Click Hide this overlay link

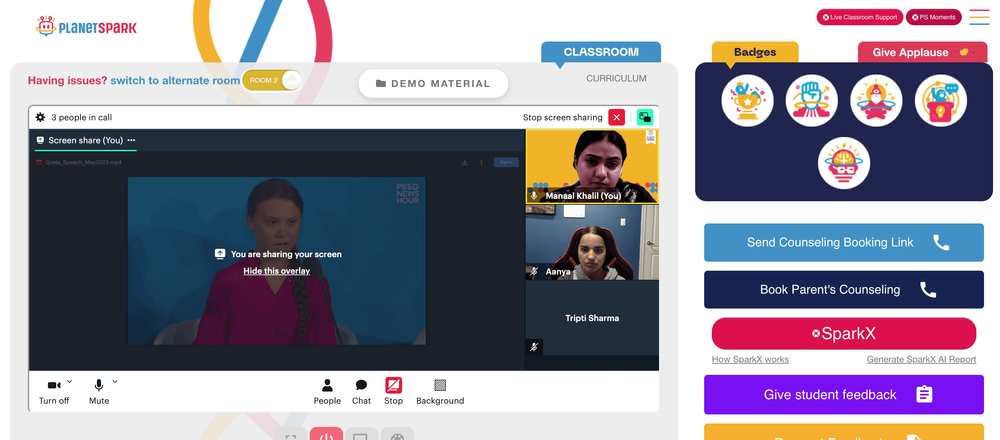276,271
